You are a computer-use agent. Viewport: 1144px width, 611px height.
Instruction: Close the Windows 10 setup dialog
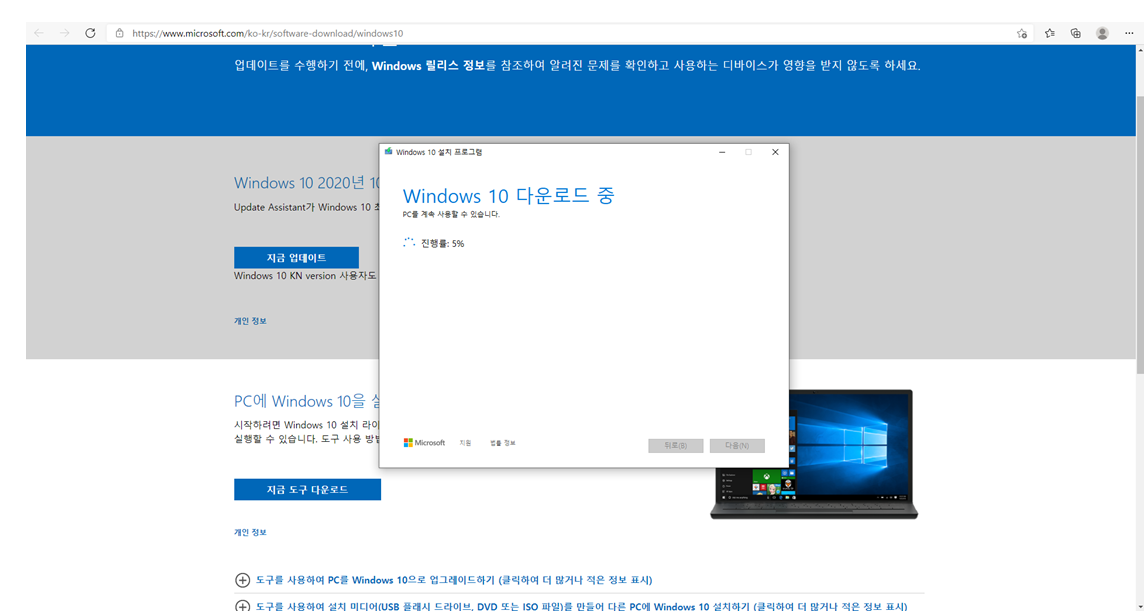click(x=775, y=152)
